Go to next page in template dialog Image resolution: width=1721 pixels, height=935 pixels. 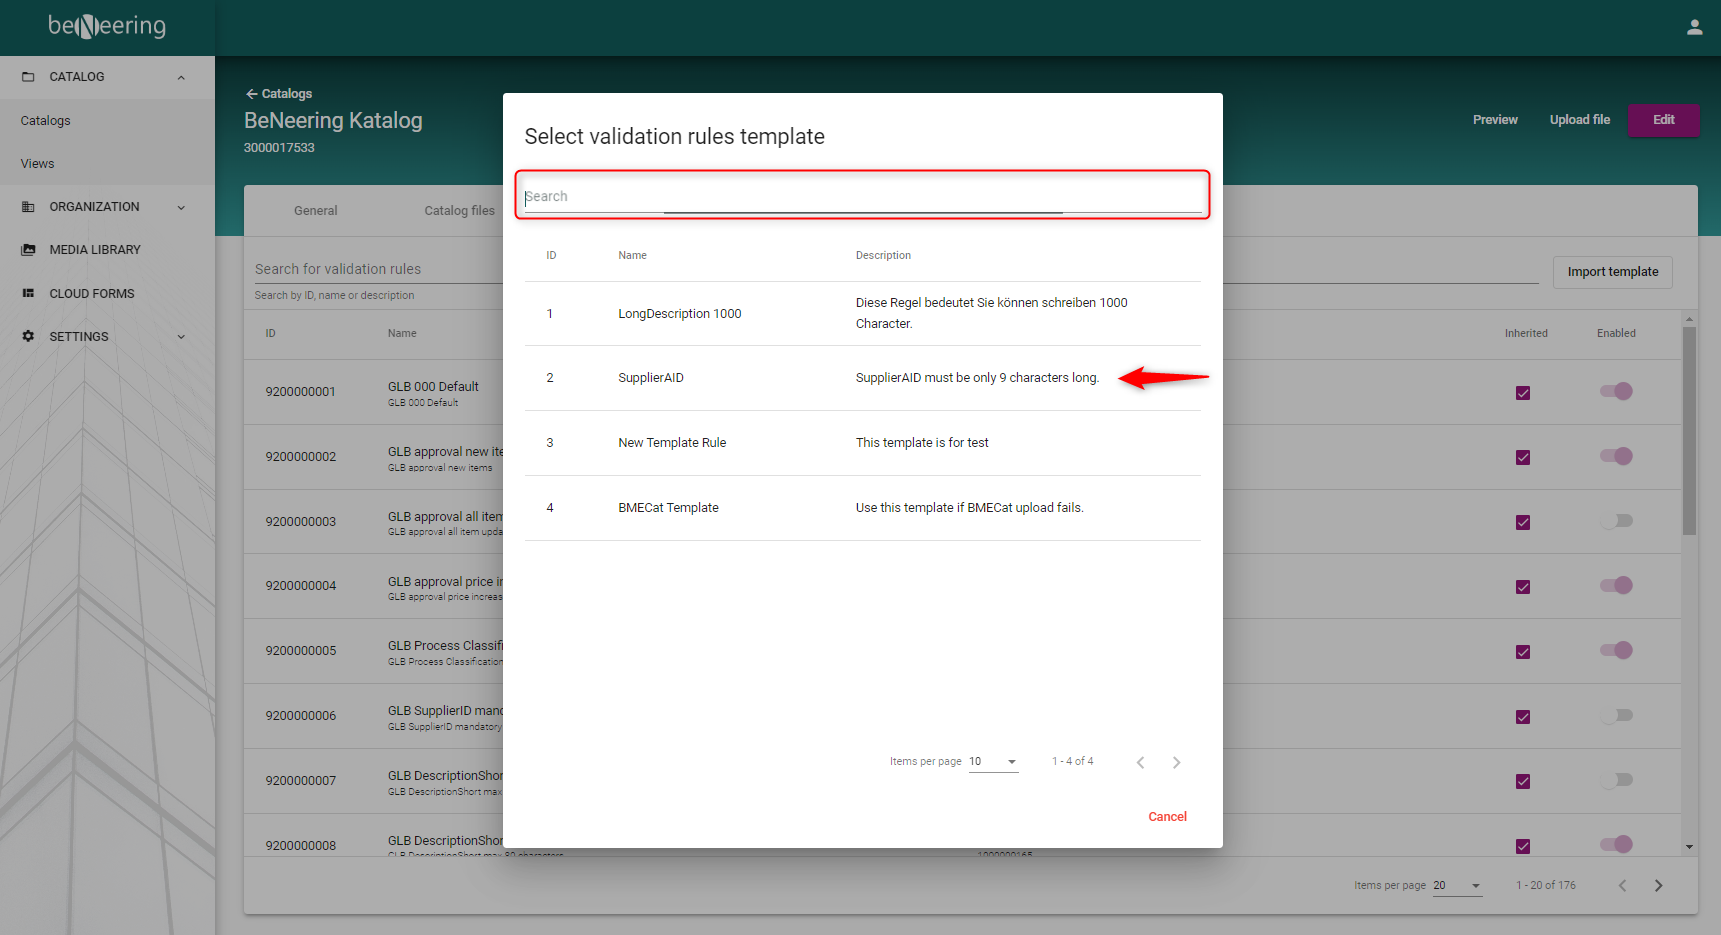click(1176, 763)
